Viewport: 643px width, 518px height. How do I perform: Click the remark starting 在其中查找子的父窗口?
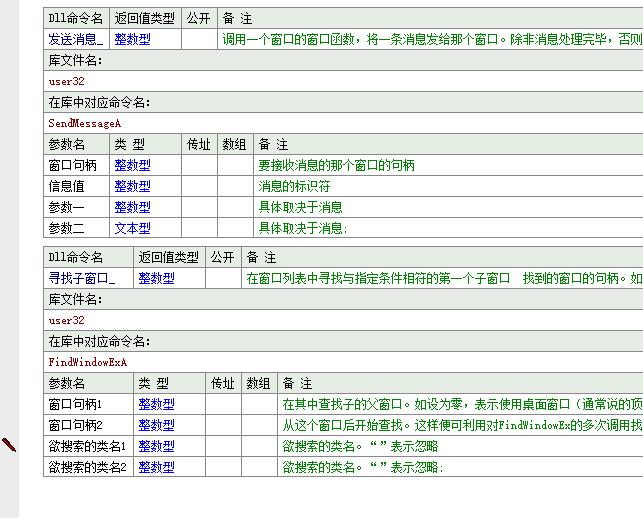click(462, 404)
